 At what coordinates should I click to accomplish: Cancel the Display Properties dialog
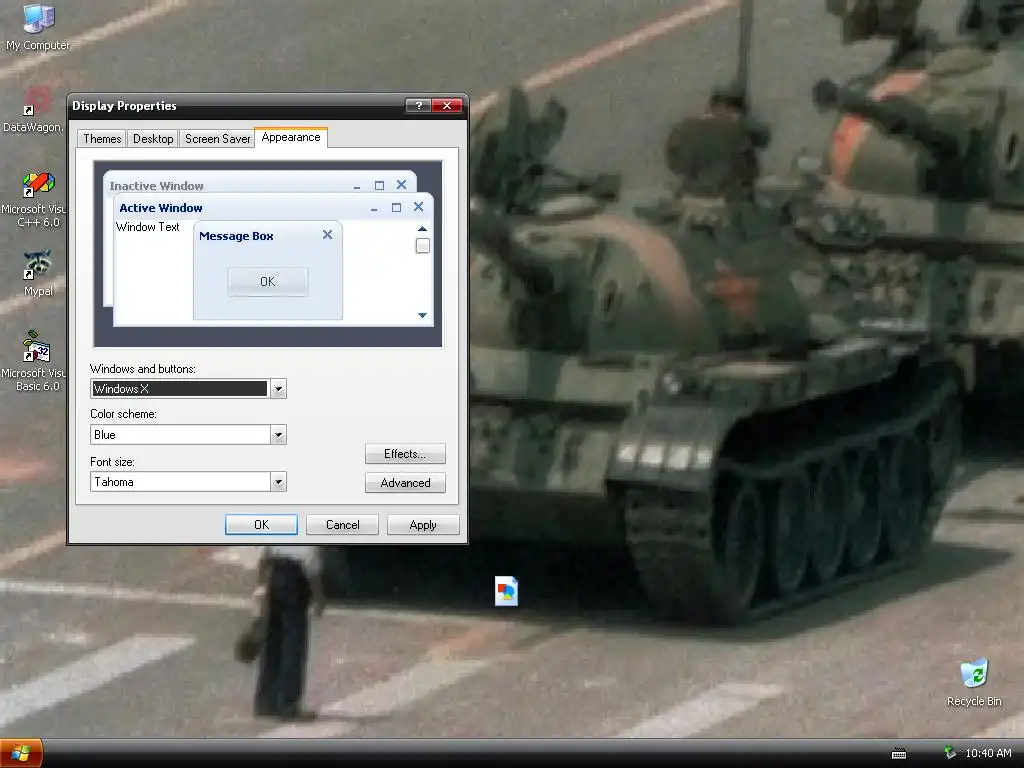[x=342, y=524]
